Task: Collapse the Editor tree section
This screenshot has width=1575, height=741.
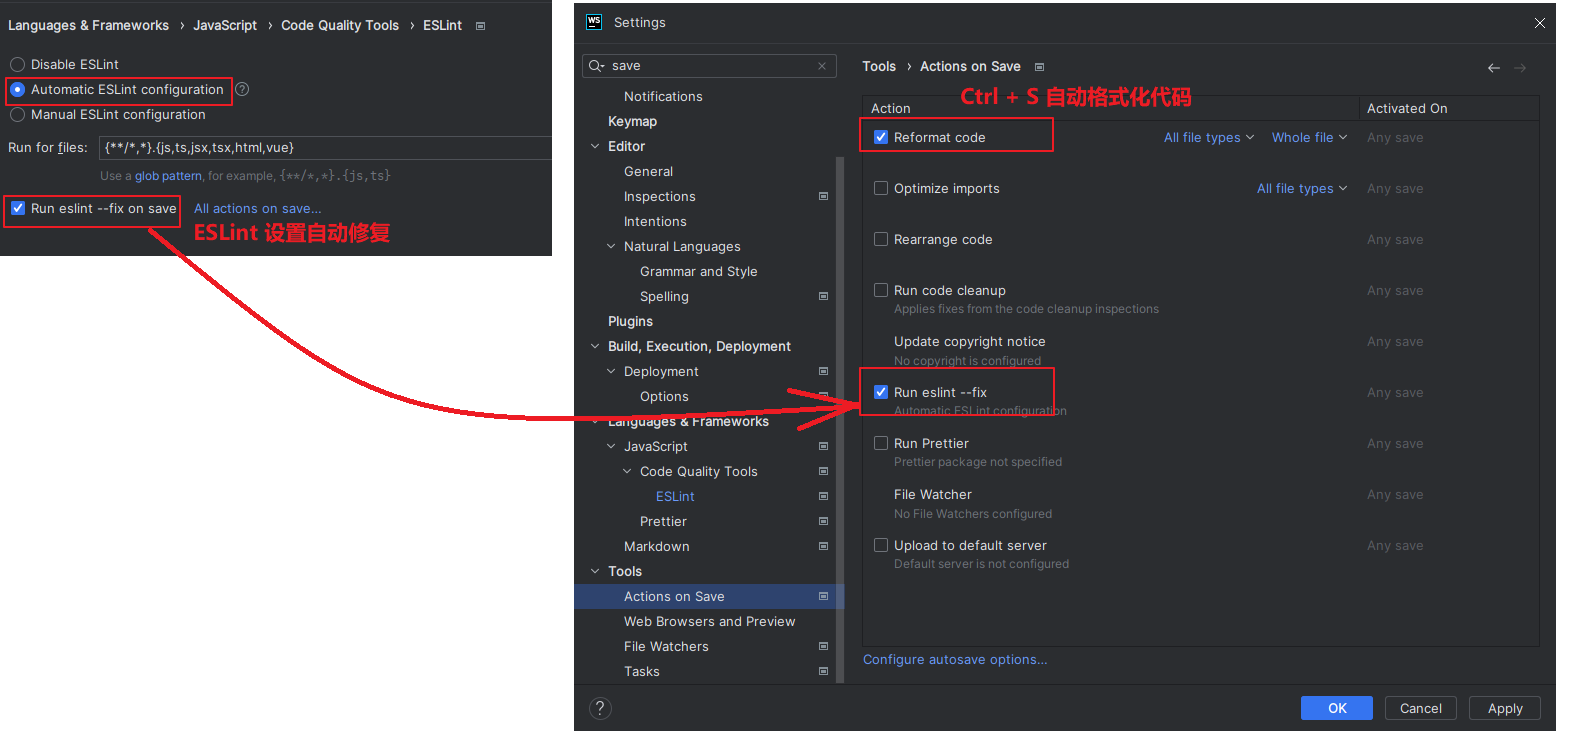Action: [595, 146]
